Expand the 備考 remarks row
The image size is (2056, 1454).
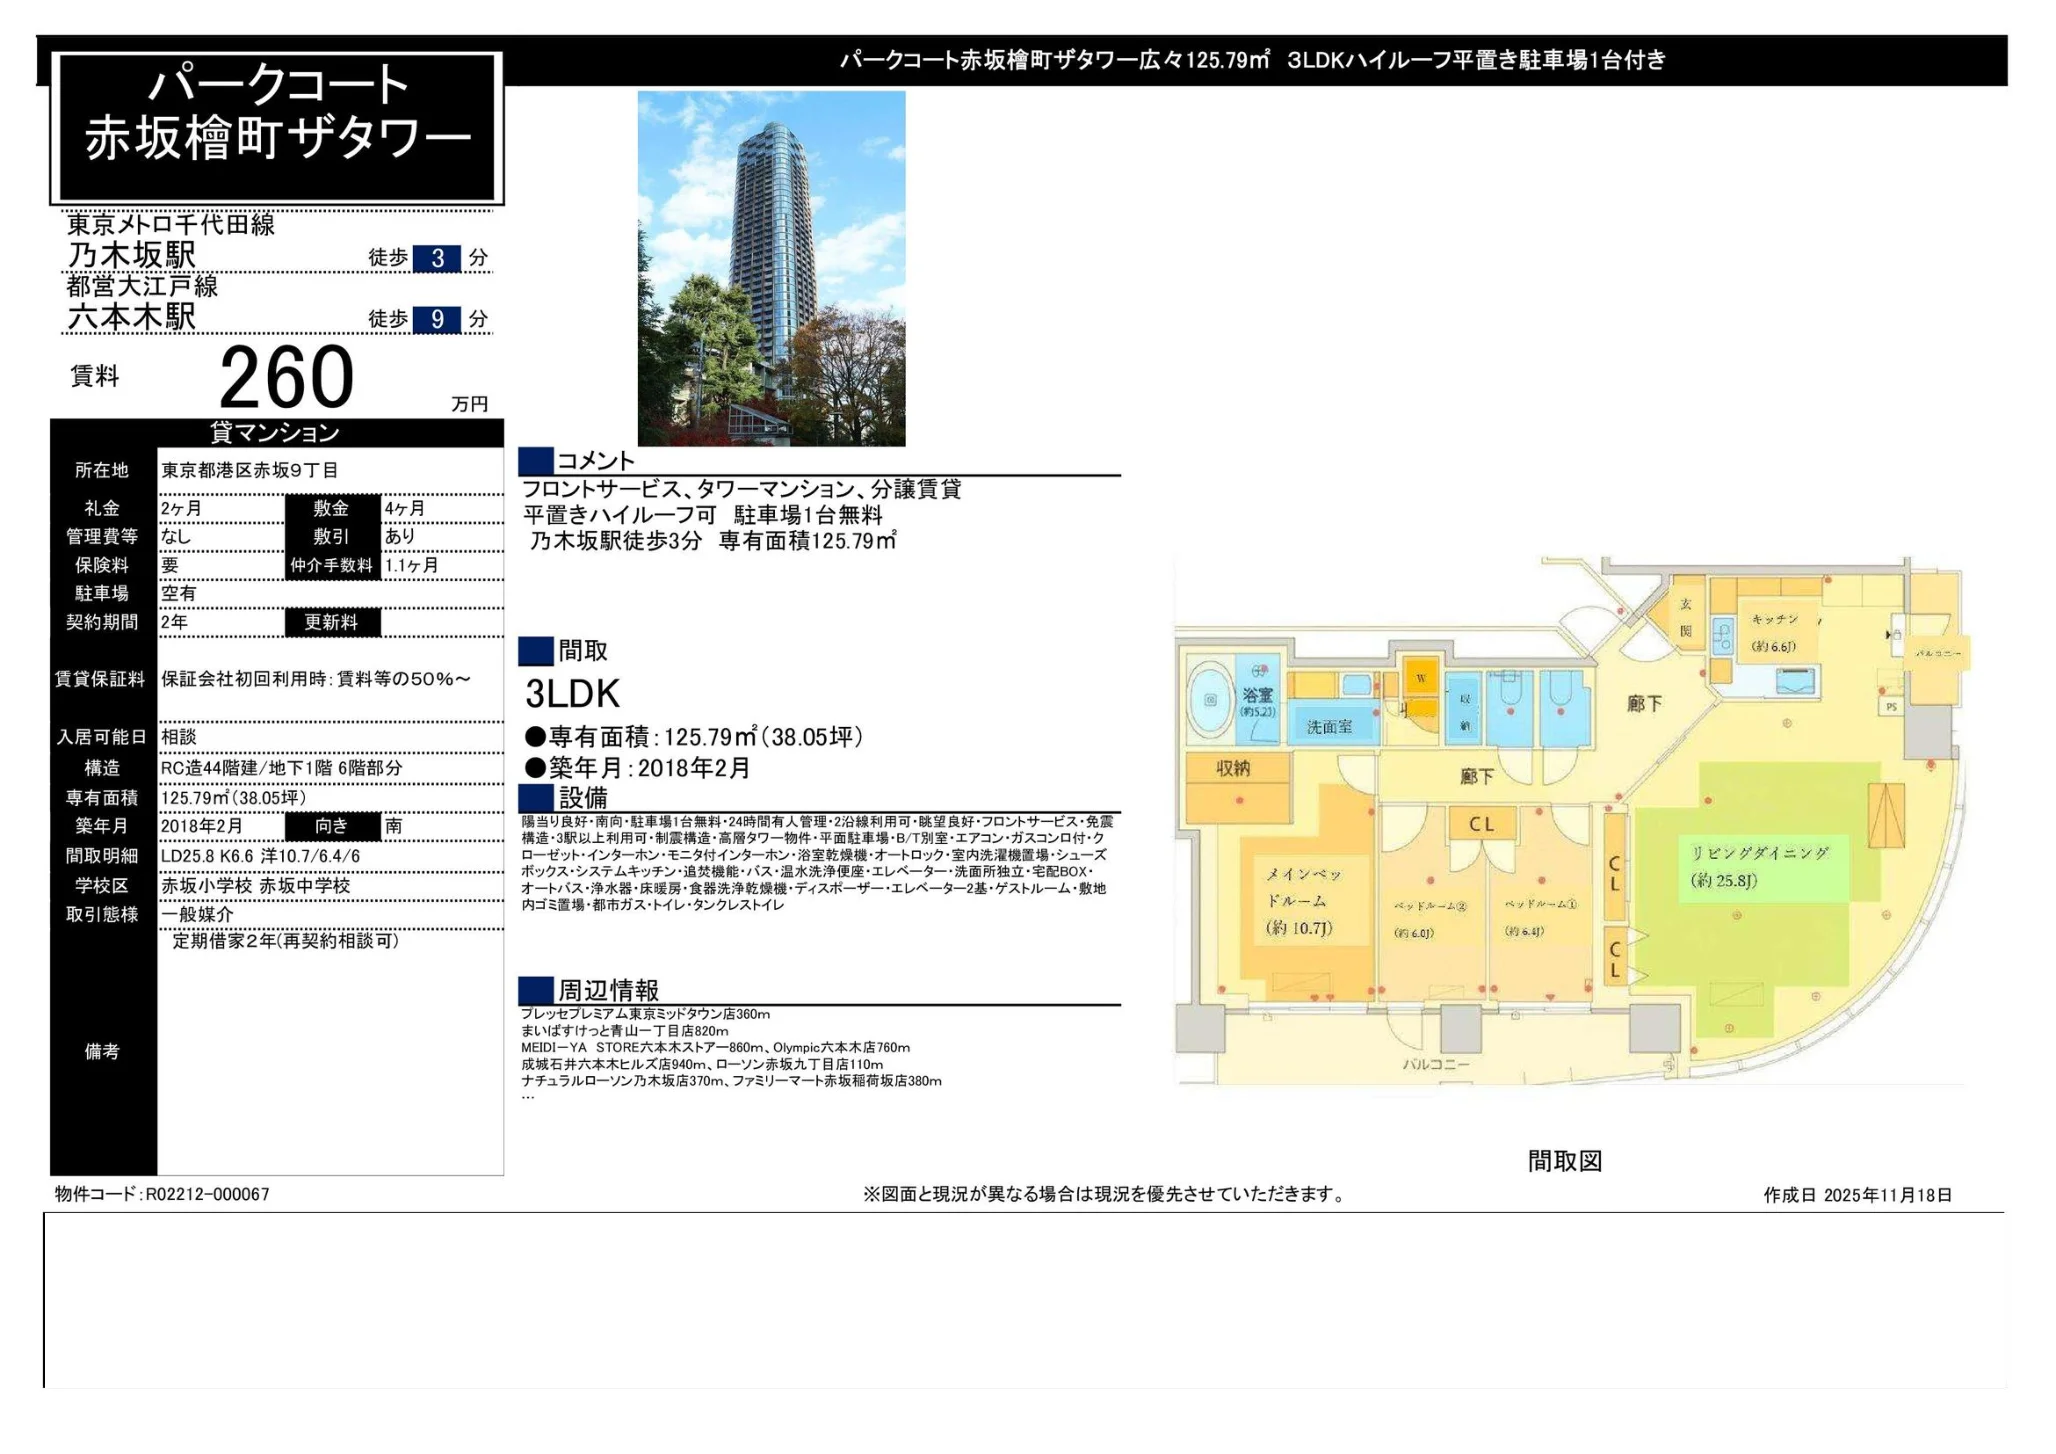(103, 1052)
